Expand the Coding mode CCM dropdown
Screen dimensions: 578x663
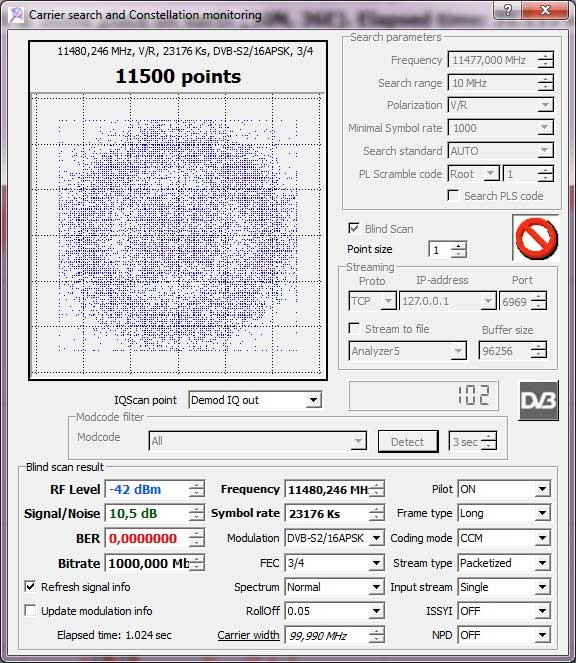pyautogui.click(x=542, y=538)
